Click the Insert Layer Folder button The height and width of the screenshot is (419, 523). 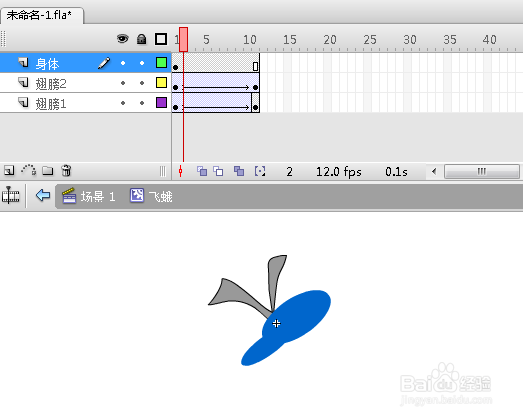pyautogui.click(x=48, y=170)
